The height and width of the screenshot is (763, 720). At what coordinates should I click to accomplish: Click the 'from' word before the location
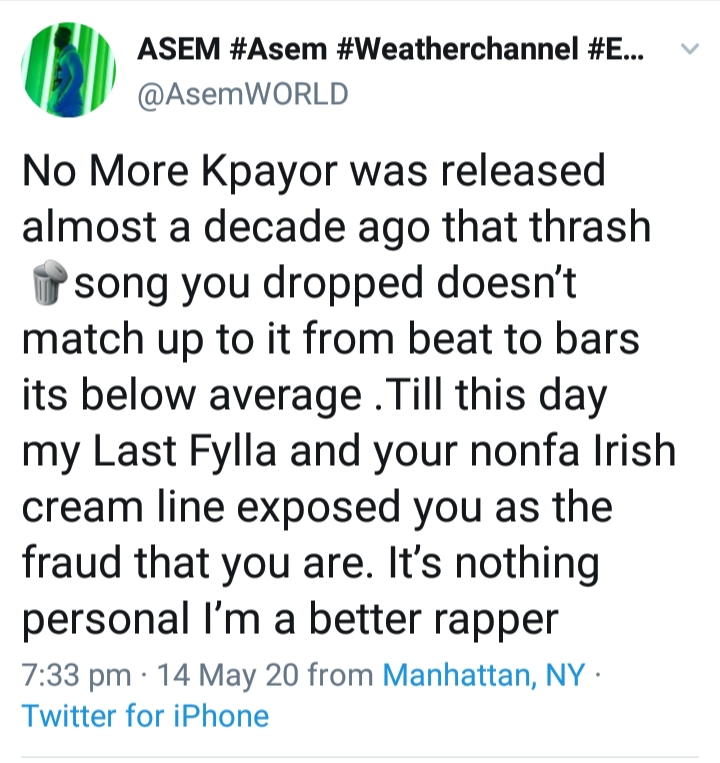click(x=341, y=675)
